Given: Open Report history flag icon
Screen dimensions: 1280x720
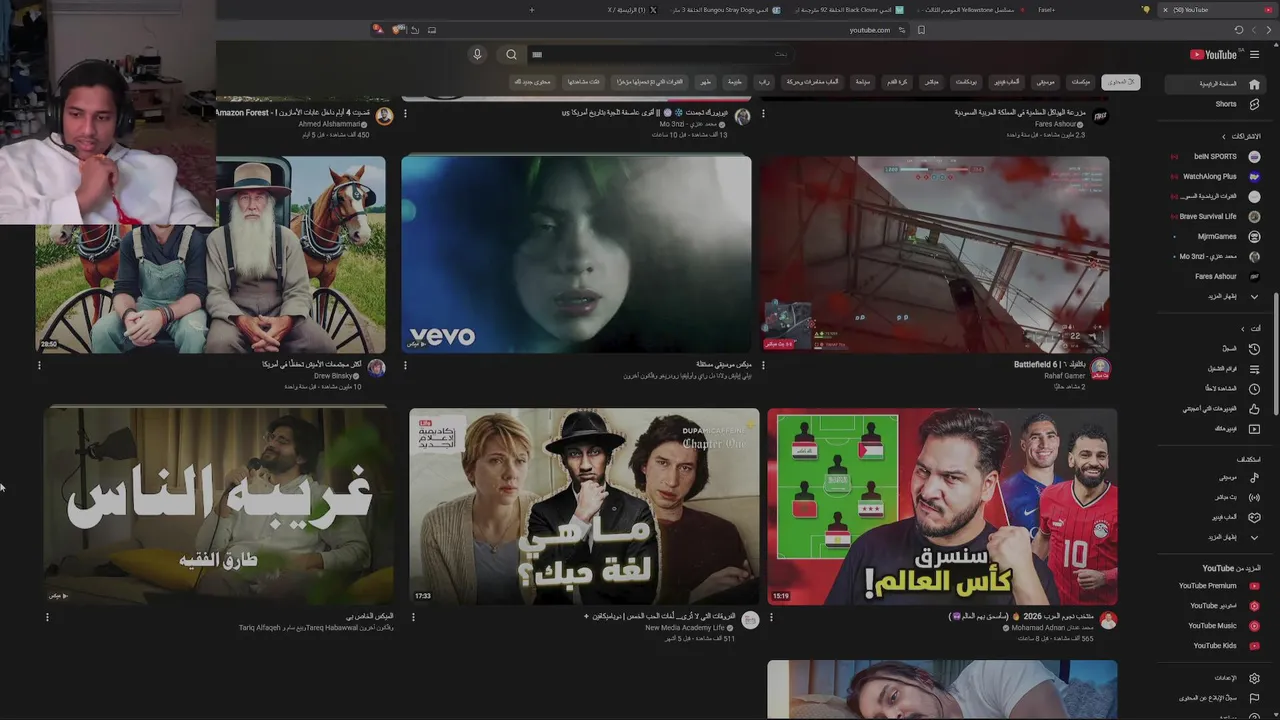Looking at the screenshot, I should click(x=1254, y=698).
